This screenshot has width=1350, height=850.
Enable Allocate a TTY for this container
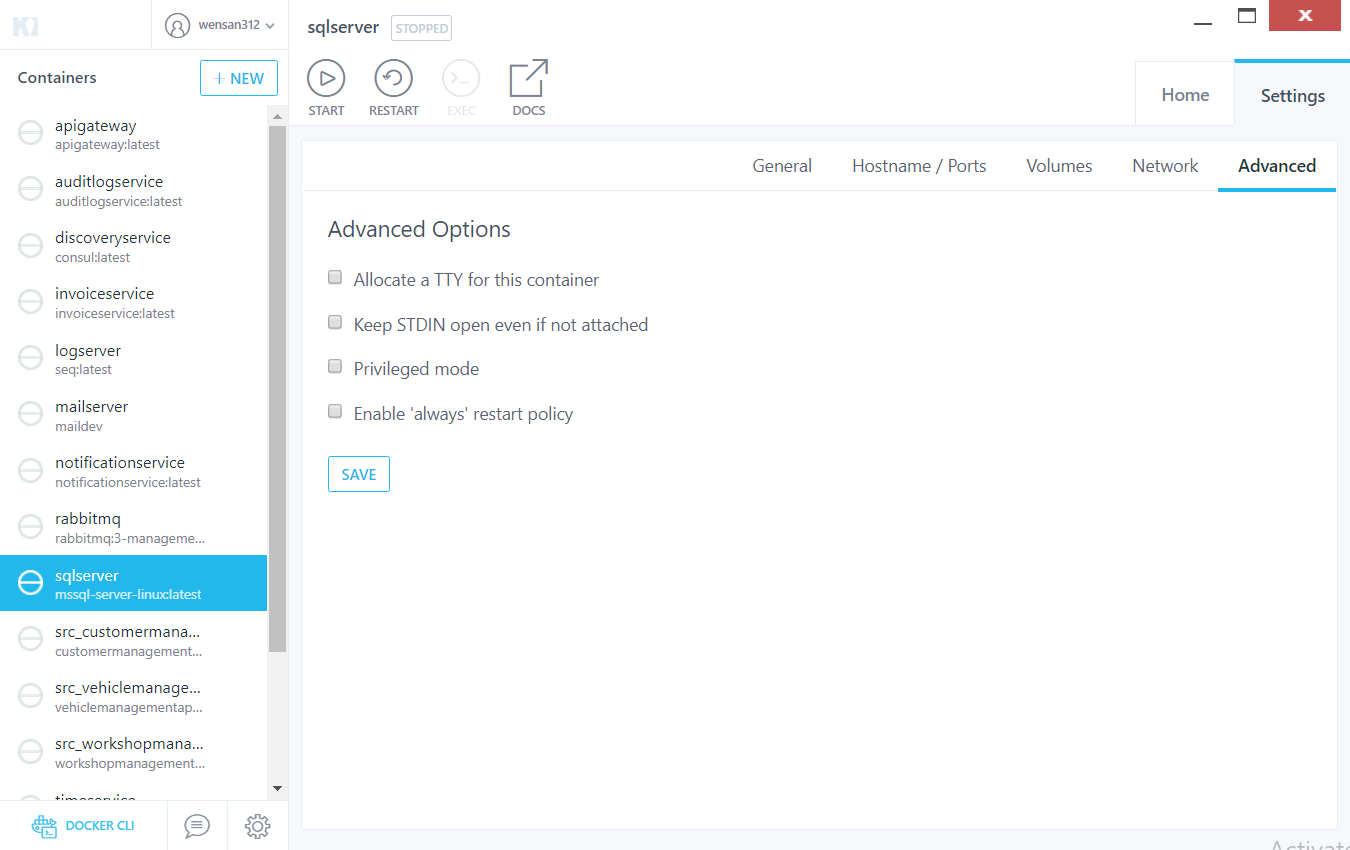click(335, 278)
